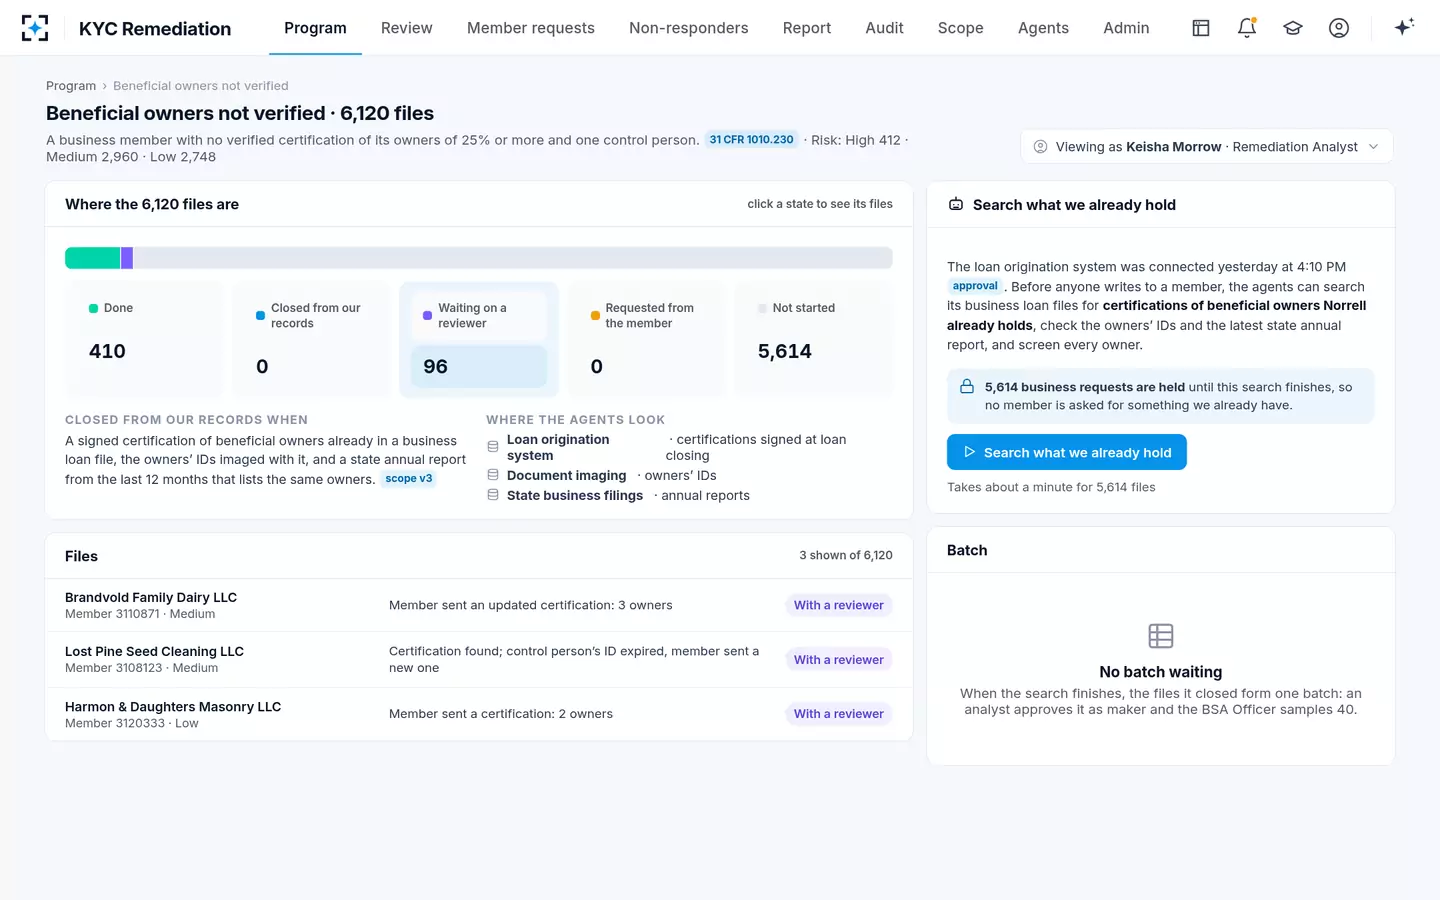Click the database icon beside State business filings
This screenshot has height=900, width=1440.
tap(493, 495)
